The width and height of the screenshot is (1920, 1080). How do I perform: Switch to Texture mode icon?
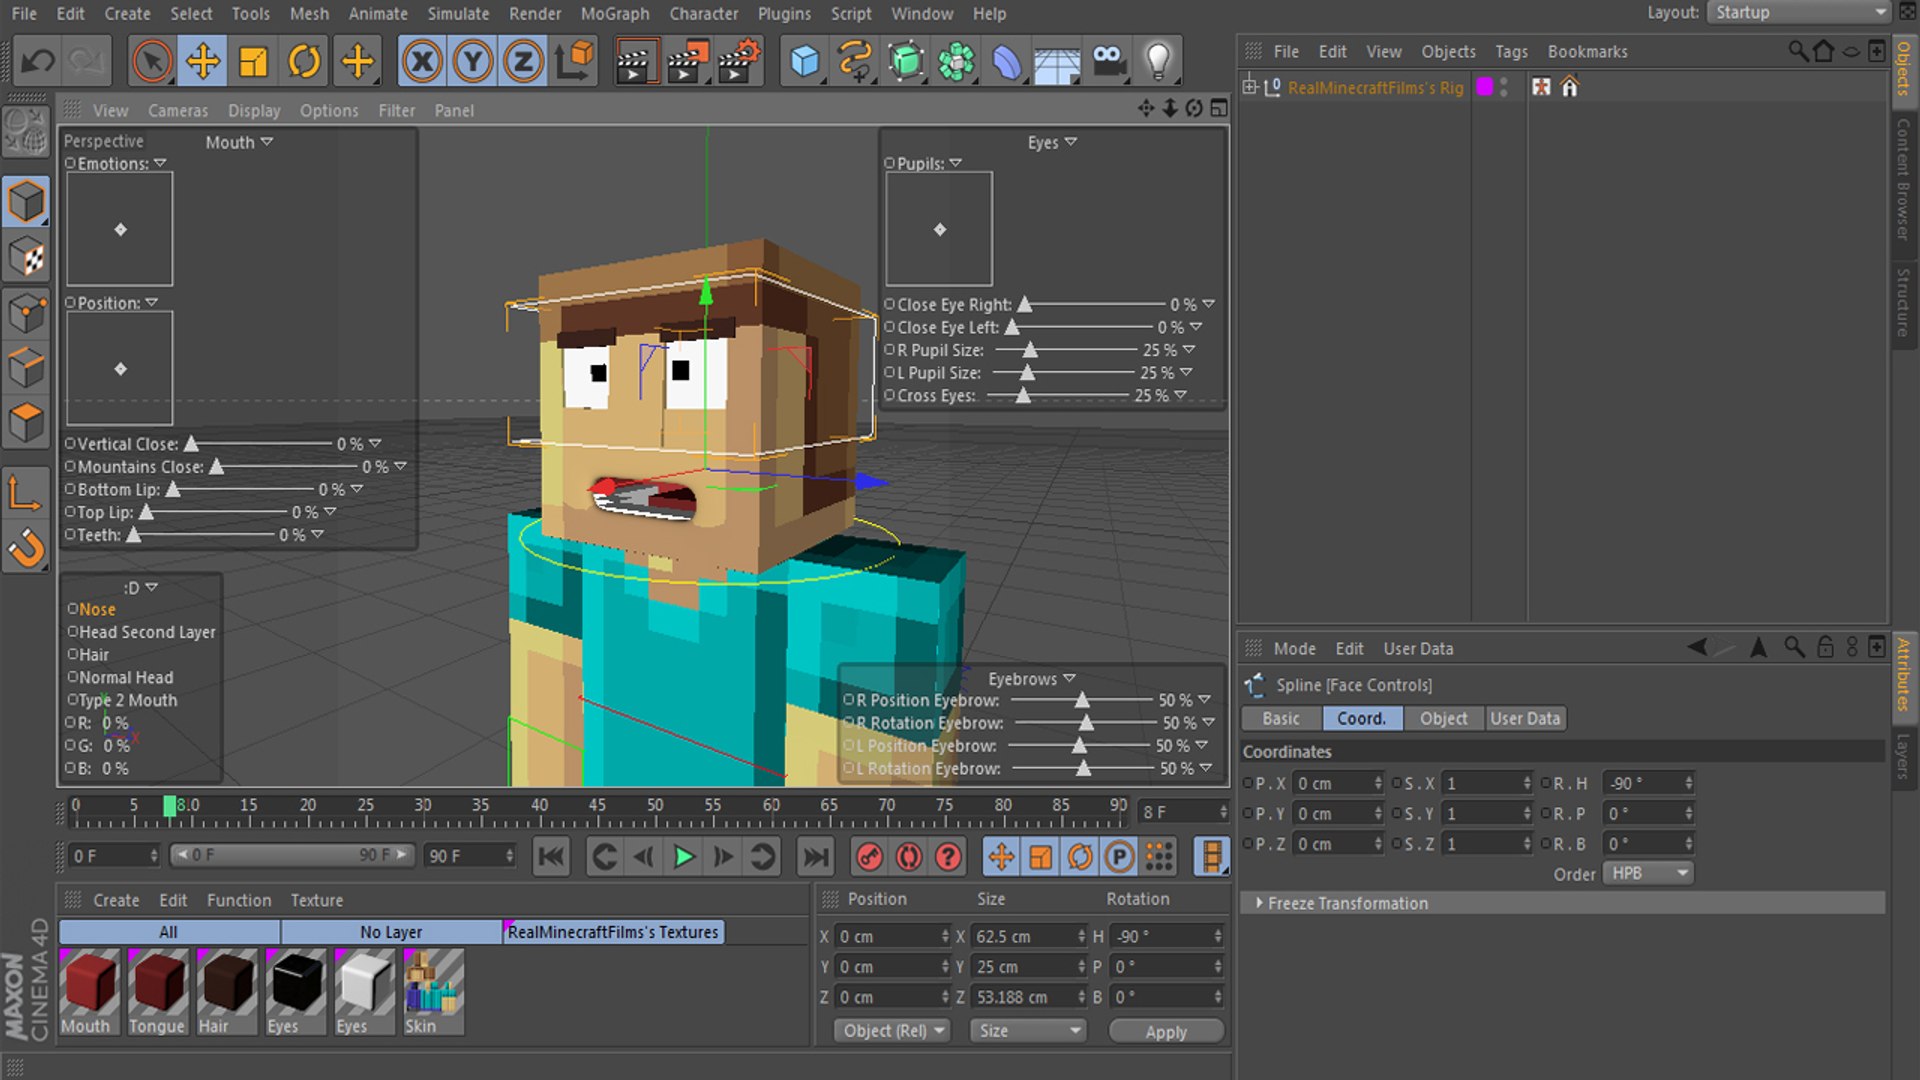(26, 259)
